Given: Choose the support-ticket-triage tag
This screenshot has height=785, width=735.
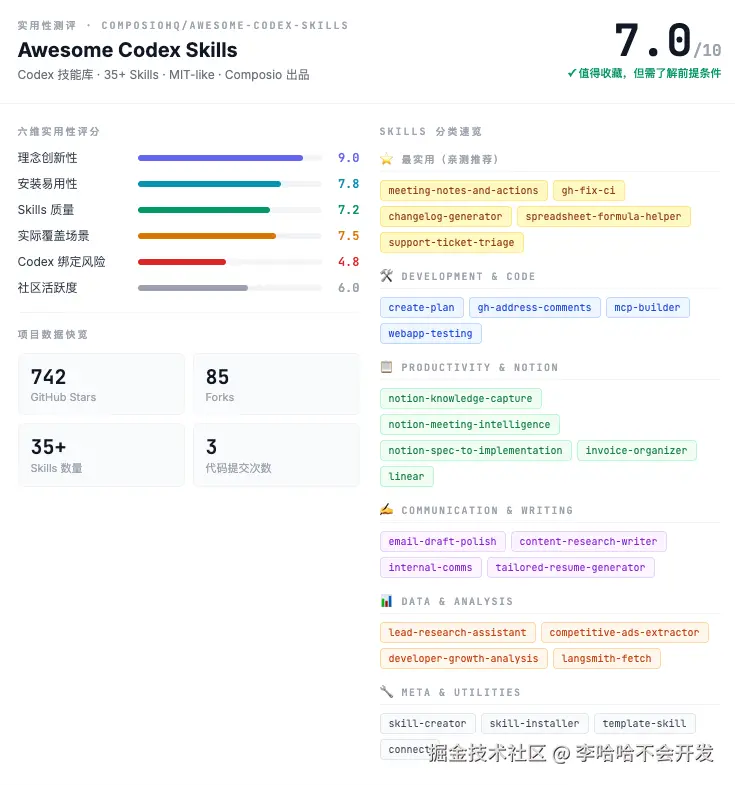Looking at the screenshot, I should [x=451, y=242].
